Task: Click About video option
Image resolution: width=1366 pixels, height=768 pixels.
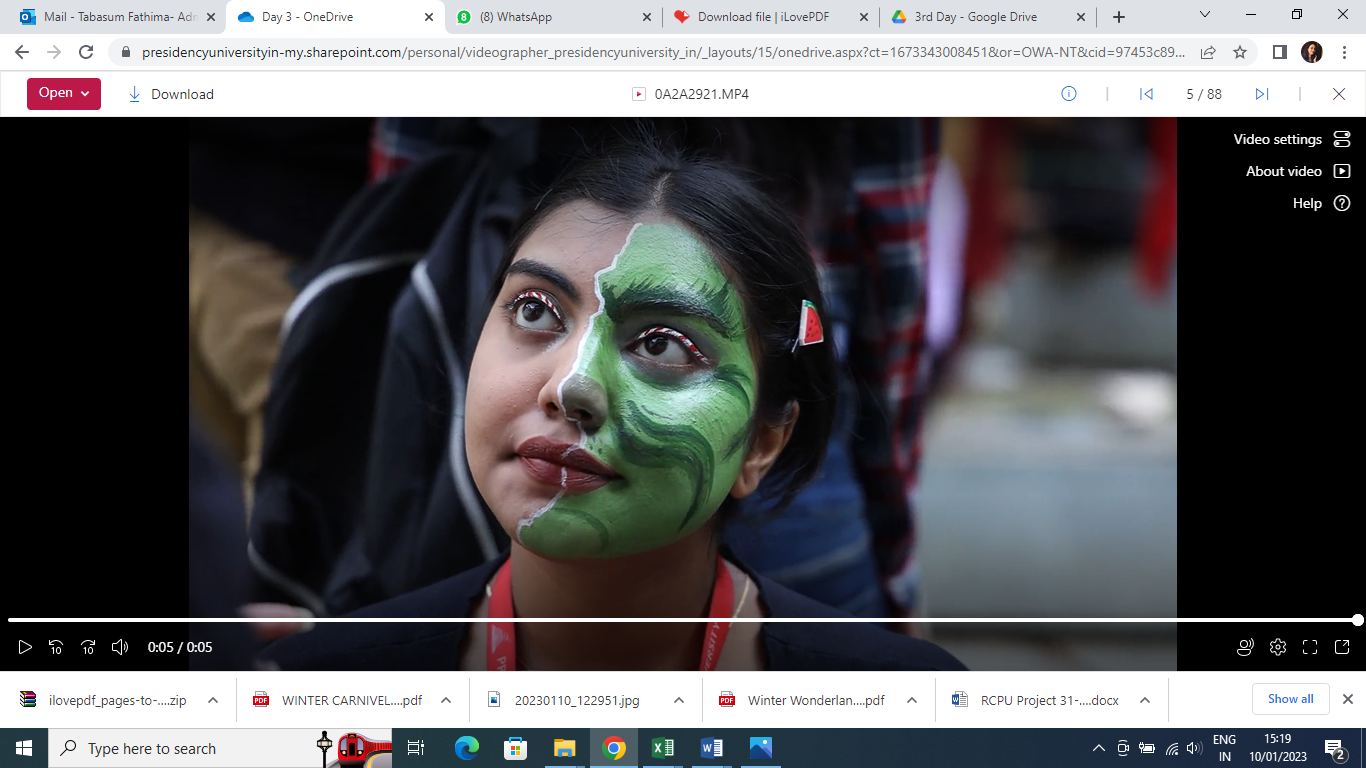Action: pos(1297,171)
